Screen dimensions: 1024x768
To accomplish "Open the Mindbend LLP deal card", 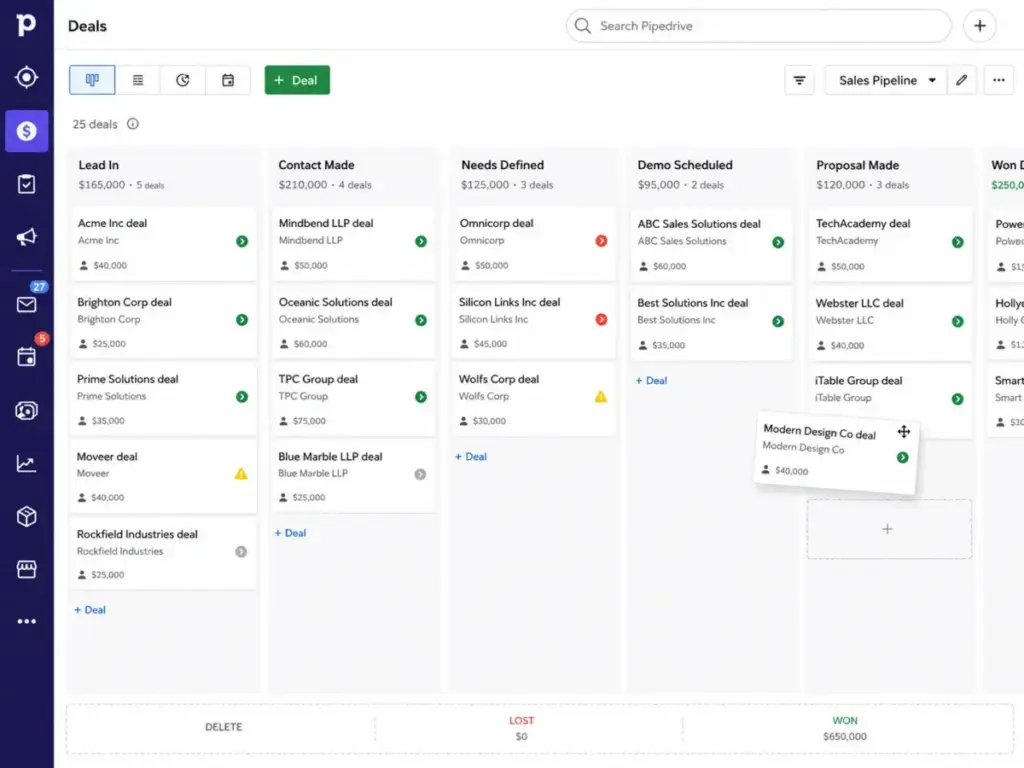I will pyautogui.click(x=353, y=244).
